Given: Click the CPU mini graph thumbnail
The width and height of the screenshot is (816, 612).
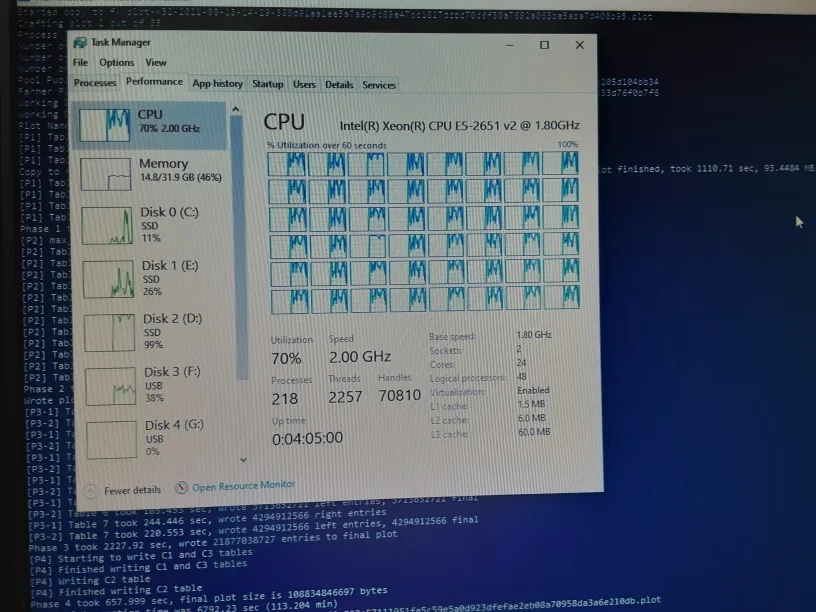Looking at the screenshot, I should click(x=105, y=125).
